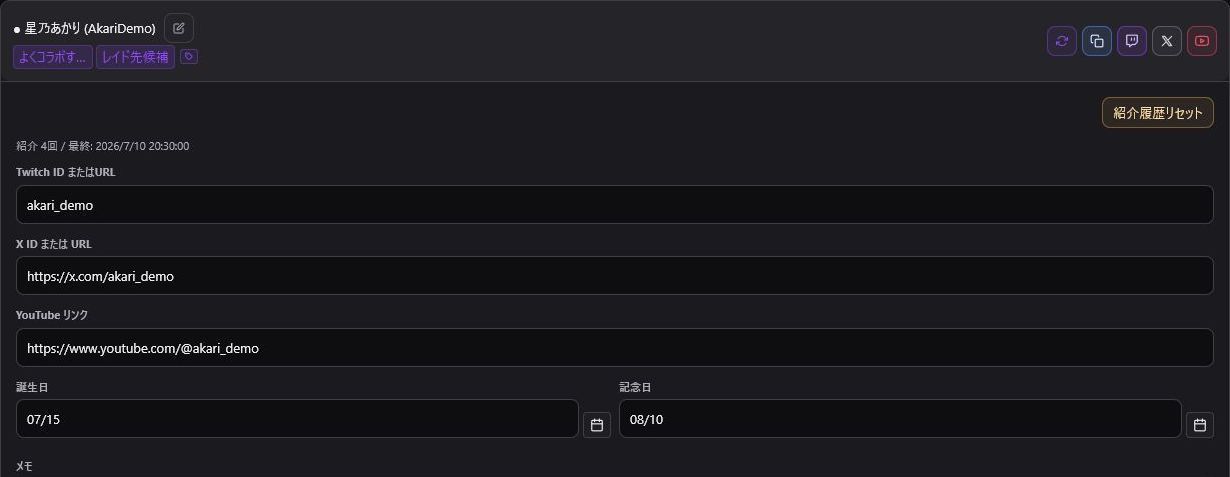
Task: Click the X ID URL field
Action: pyautogui.click(x=615, y=276)
